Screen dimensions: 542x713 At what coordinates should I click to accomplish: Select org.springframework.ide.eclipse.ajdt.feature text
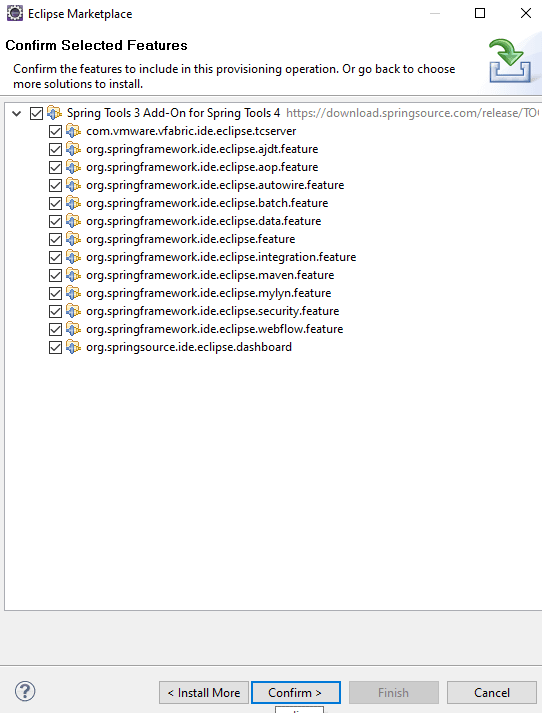pyautogui.click(x=202, y=149)
